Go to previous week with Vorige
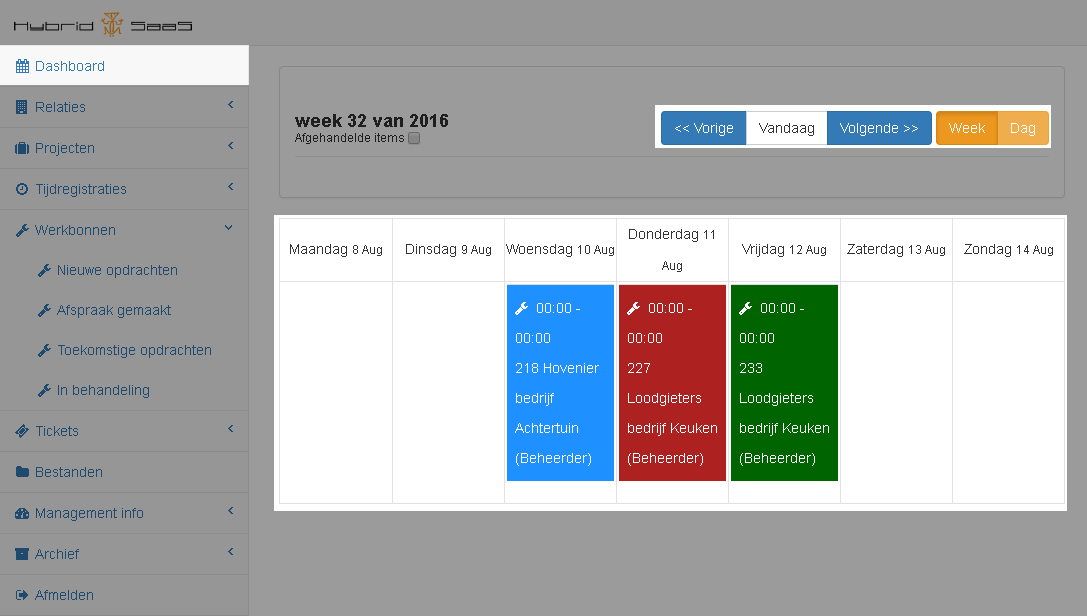 click(x=703, y=128)
